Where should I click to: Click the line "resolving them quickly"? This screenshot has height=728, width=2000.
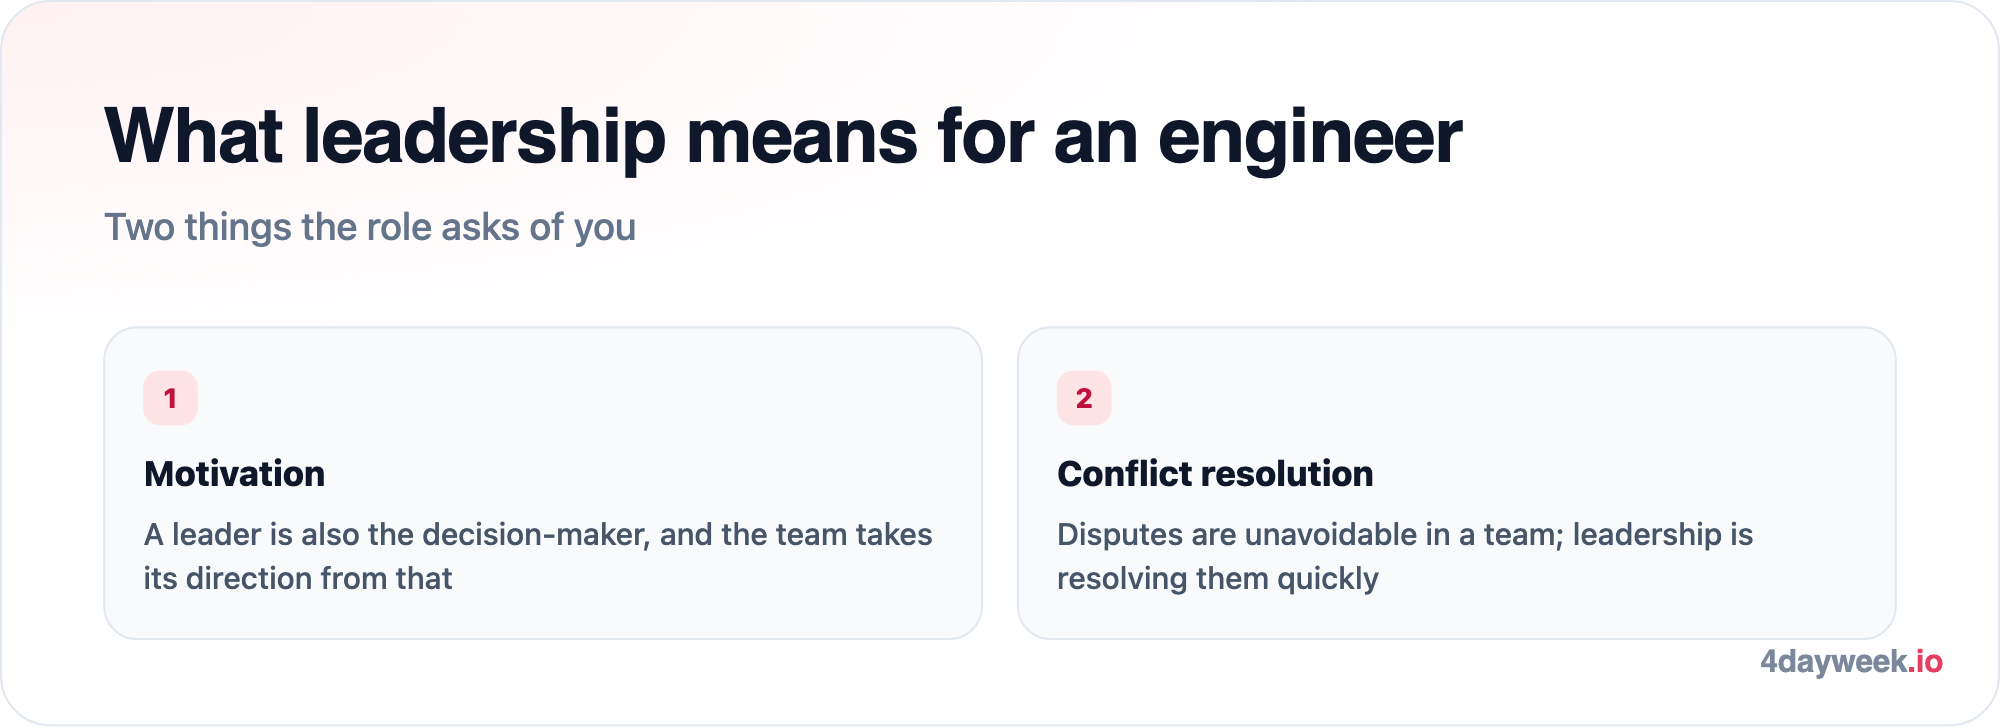tap(1218, 579)
